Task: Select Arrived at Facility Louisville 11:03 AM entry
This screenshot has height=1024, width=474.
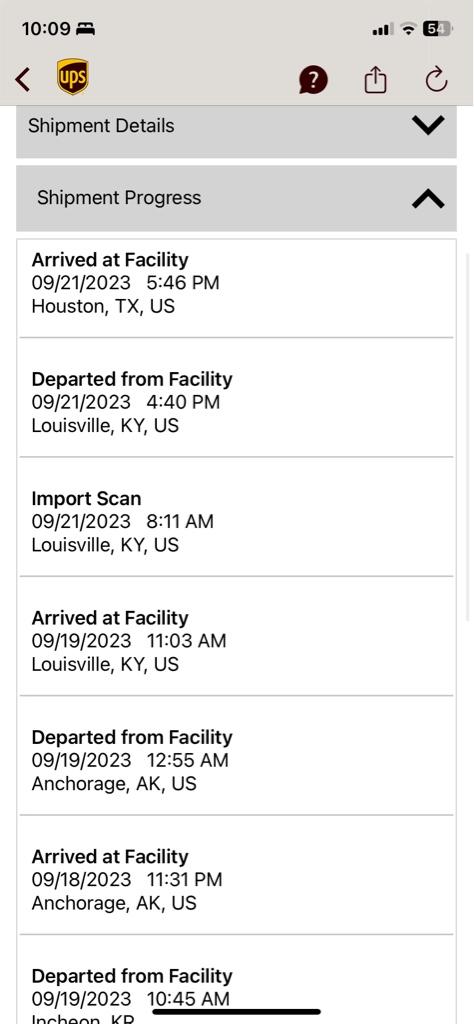Action: (x=236, y=637)
